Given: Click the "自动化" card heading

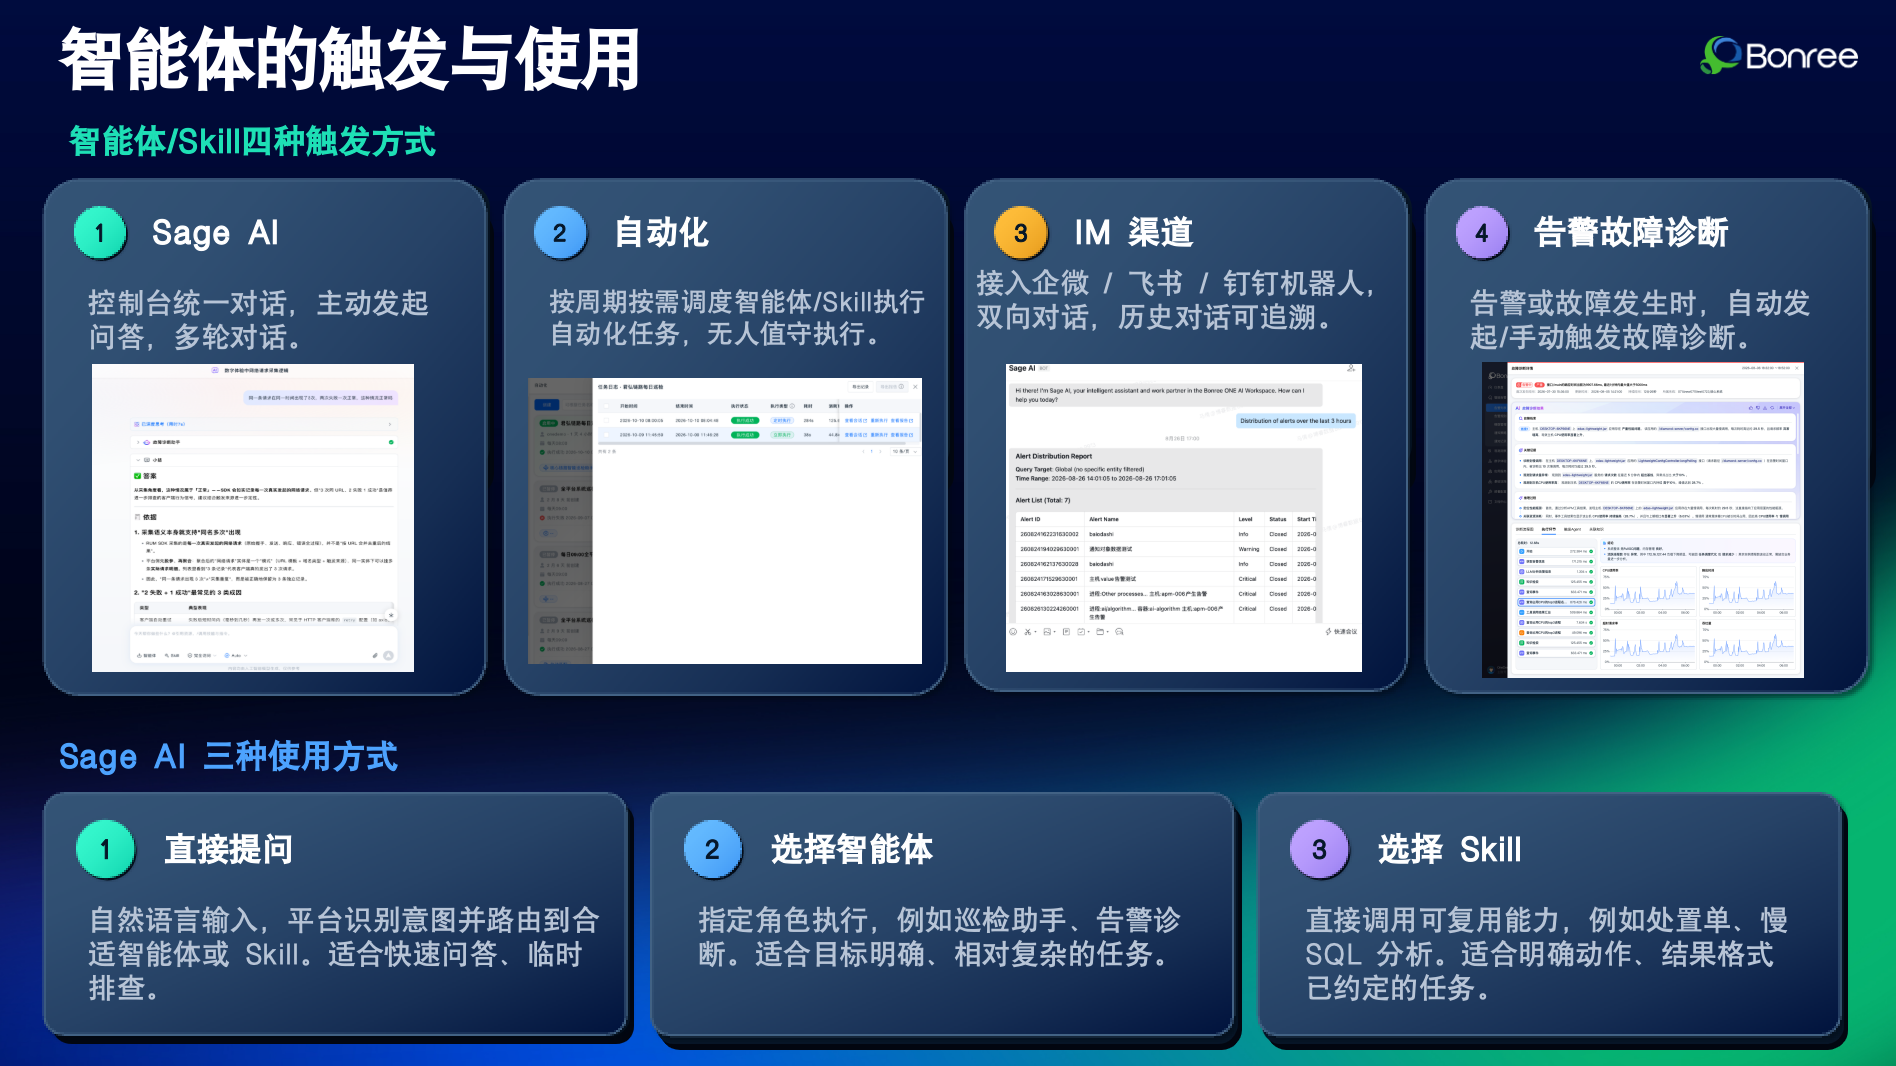Looking at the screenshot, I should 661,232.
